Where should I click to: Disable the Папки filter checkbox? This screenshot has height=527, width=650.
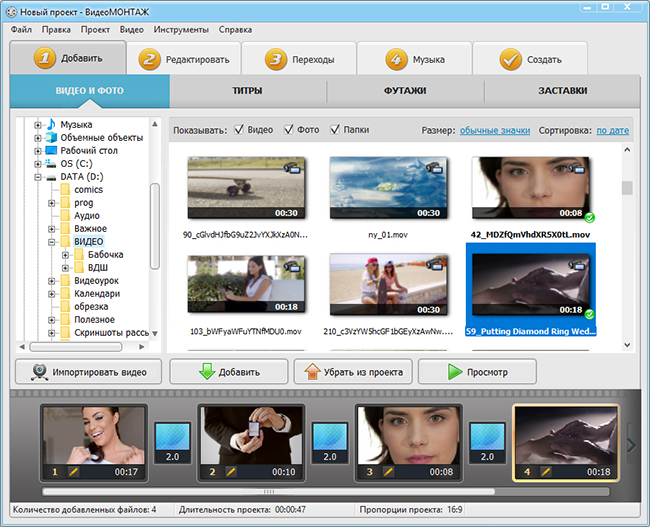coord(335,130)
